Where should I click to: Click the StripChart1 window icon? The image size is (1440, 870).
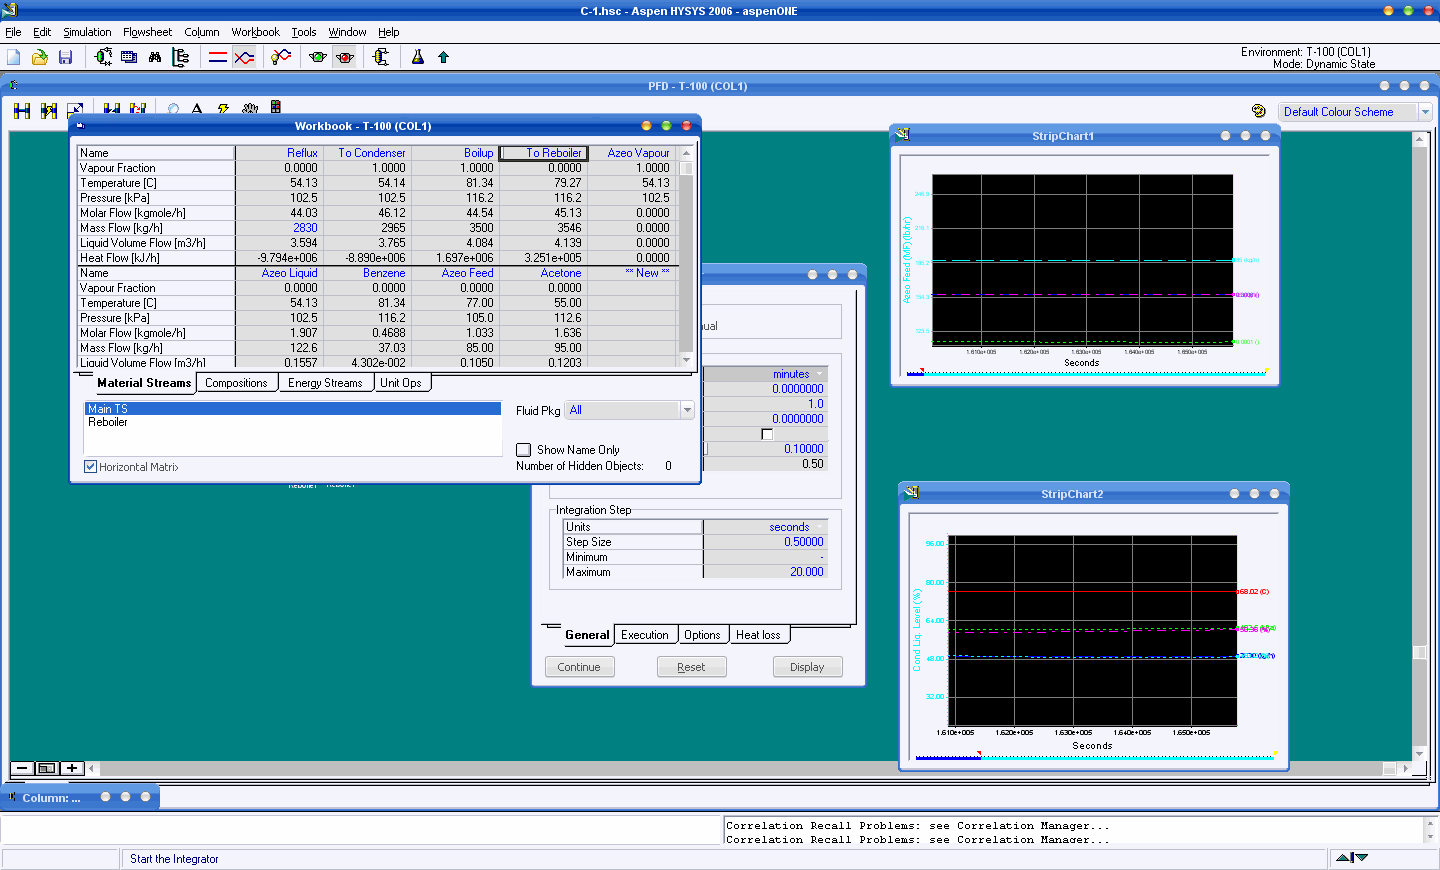click(902, 135)
